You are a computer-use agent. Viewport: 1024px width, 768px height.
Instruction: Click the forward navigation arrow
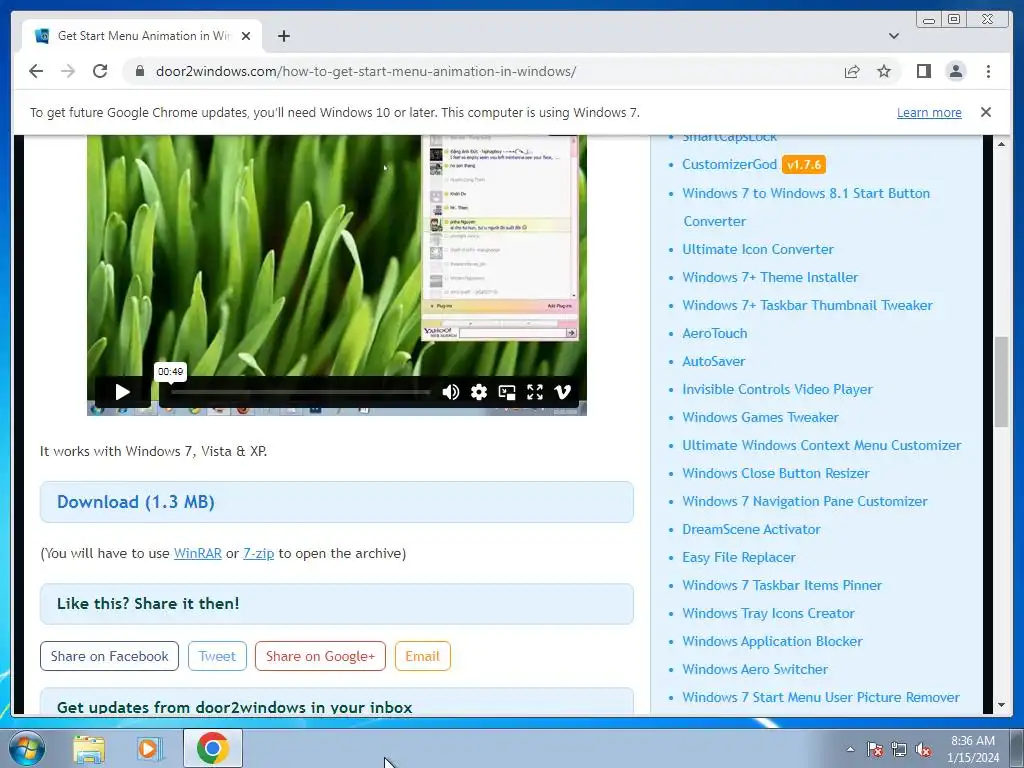coord(68,71)
